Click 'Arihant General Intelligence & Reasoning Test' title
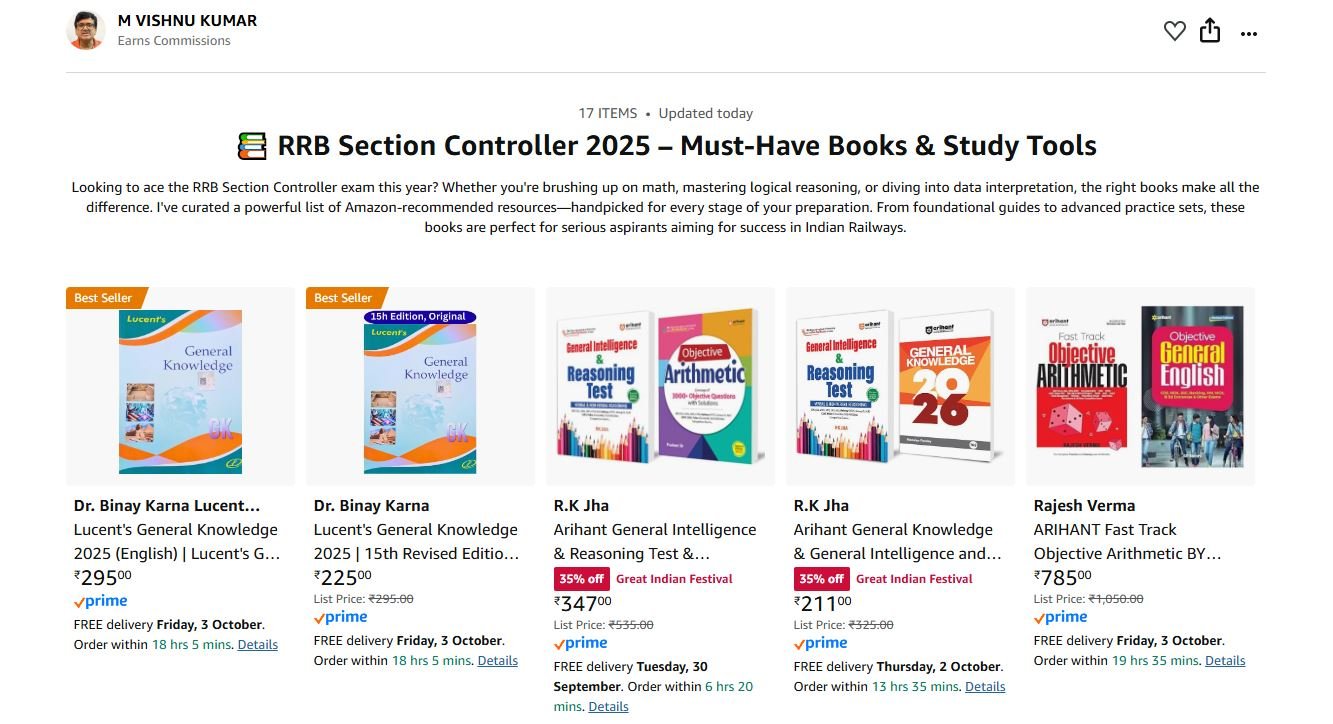Image resolution: width=1333 pixels, height=724 pixels. point(655,541)
